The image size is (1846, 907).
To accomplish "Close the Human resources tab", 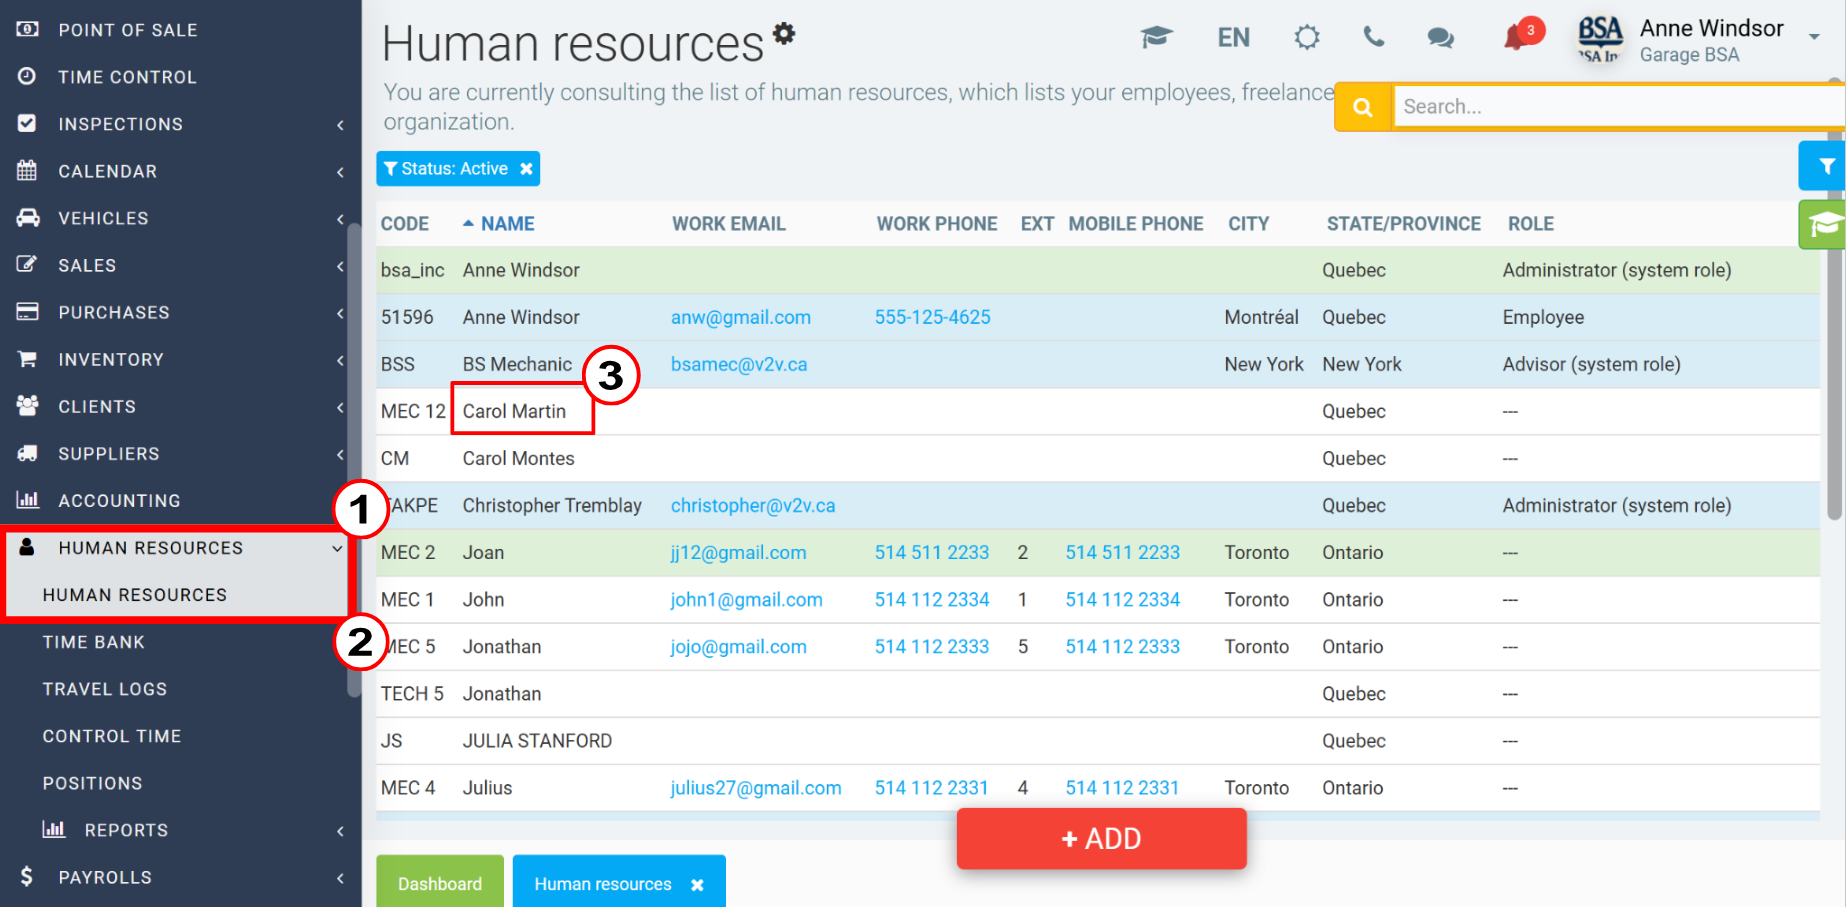I will pyautogui.click(x=697, y=884).
